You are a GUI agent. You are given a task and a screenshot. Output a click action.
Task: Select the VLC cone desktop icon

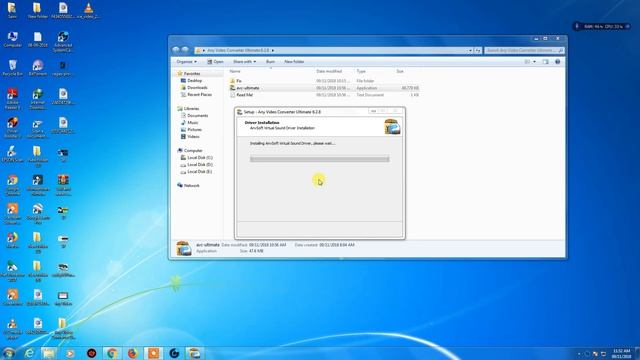click(88, 11)
